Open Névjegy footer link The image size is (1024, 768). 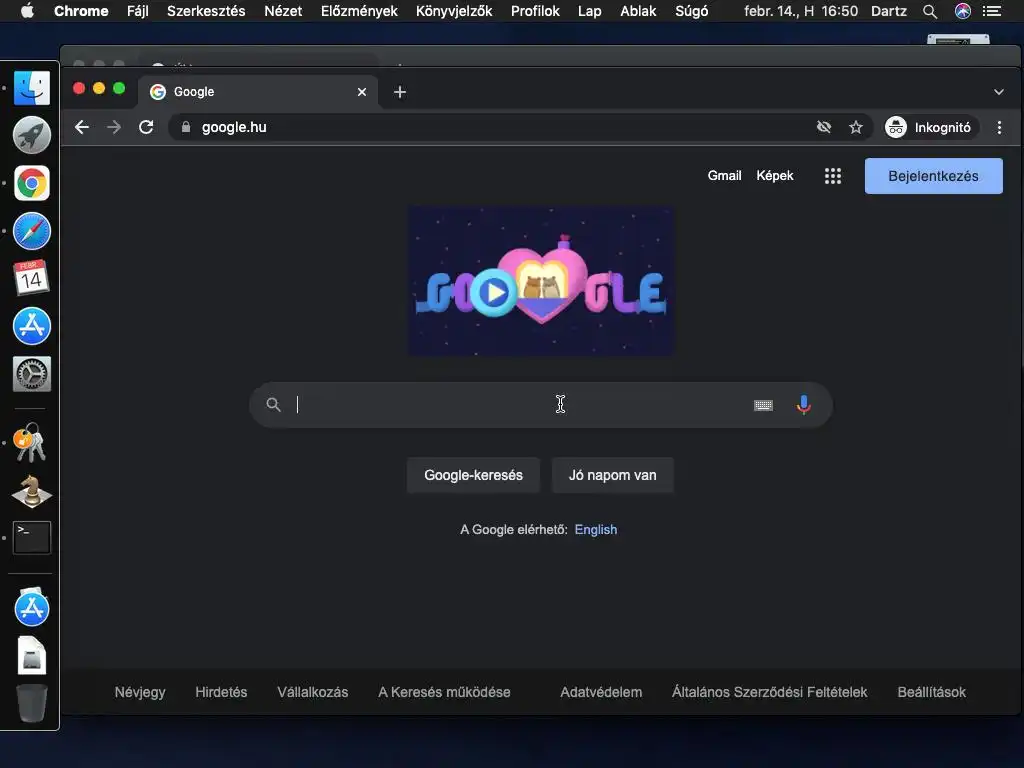(x=140, y=692)
